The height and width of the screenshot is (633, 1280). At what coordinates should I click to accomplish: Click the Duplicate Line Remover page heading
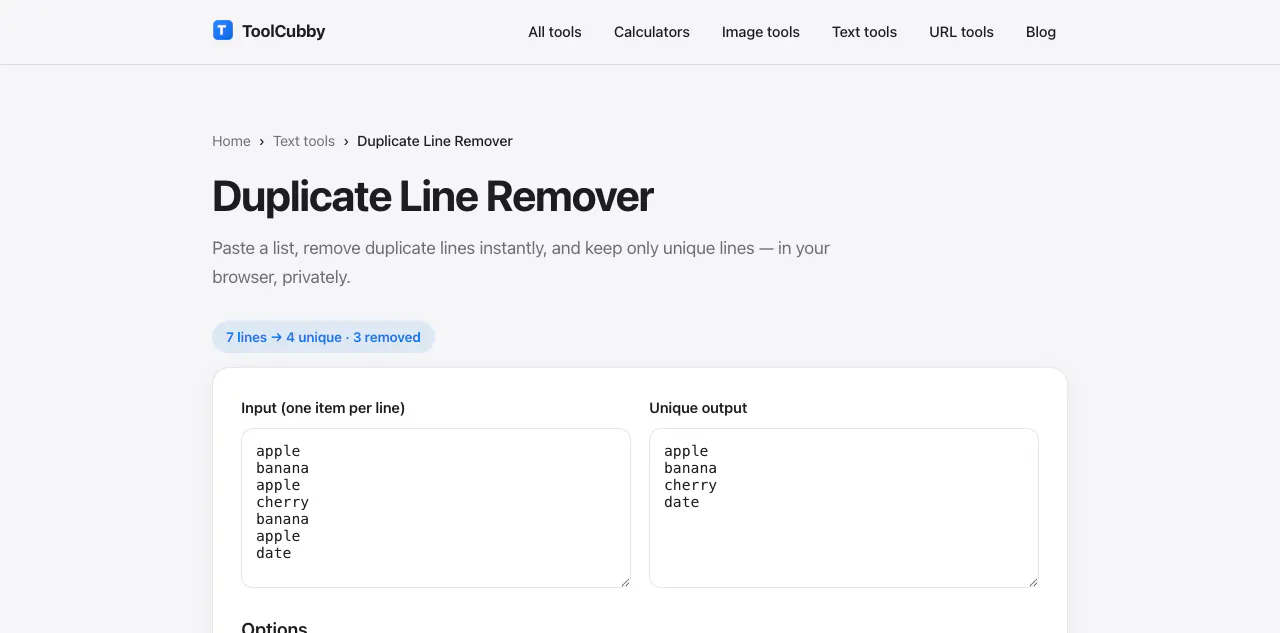click(433, 196)
